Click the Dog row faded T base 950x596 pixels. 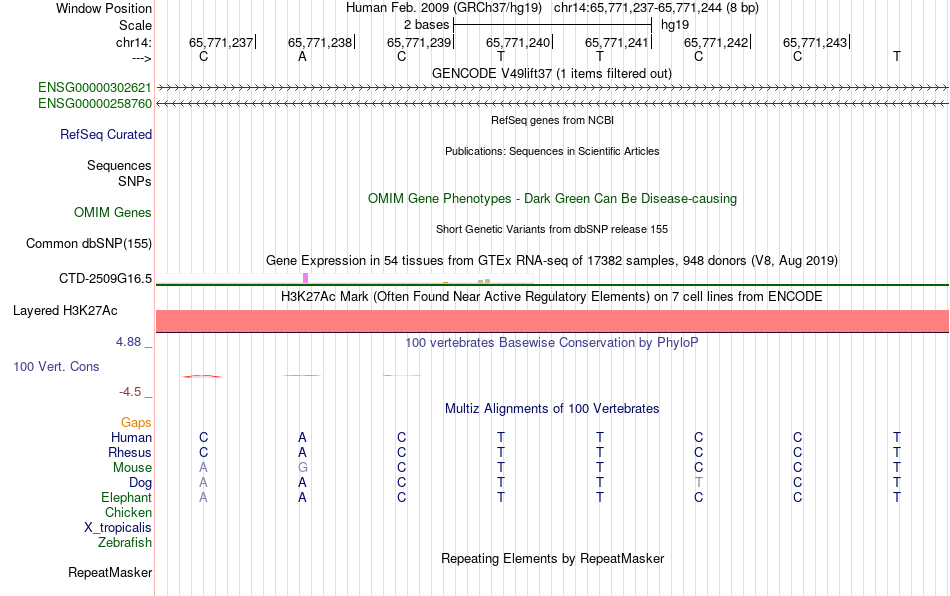tap(699, 483)
